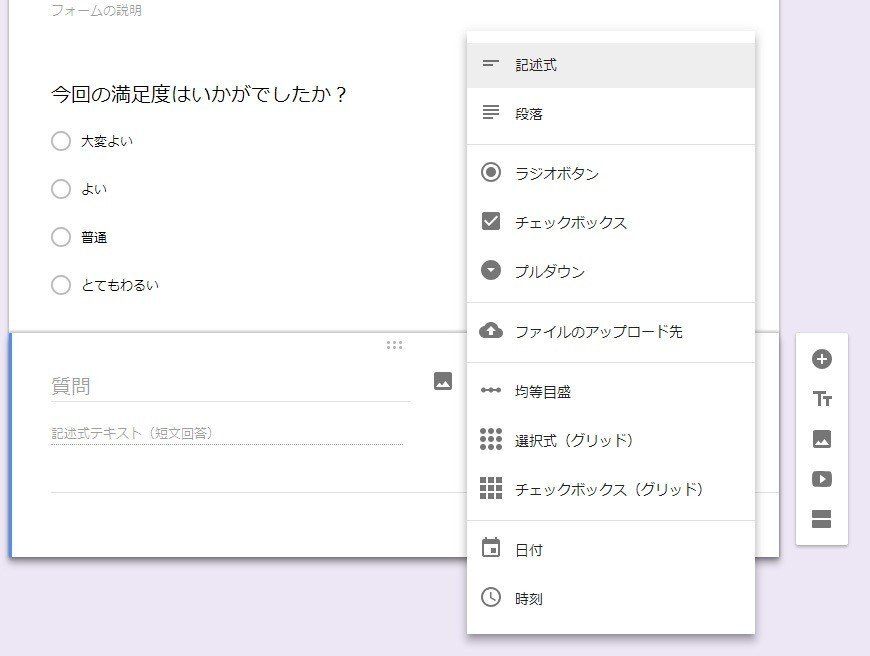This screenshot has width=870, height=656.
Task: Choose 時刻 question type
Action: click(611, 598)
